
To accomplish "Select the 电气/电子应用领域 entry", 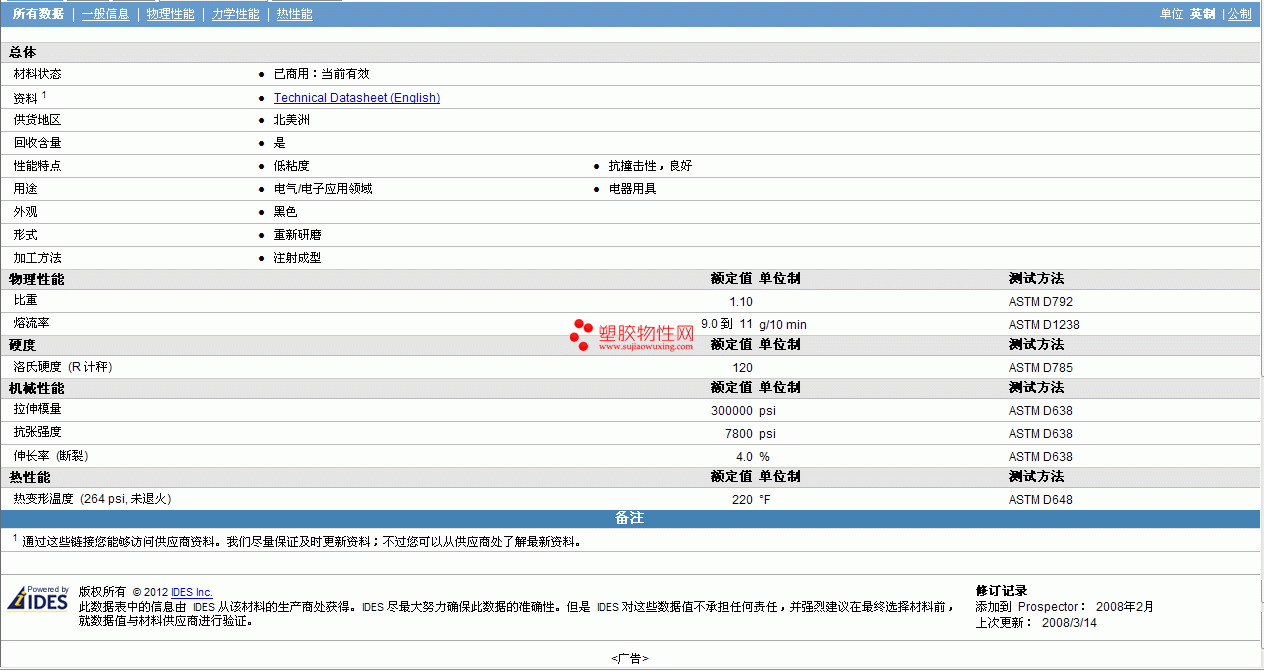I will (x=322, y=189).
